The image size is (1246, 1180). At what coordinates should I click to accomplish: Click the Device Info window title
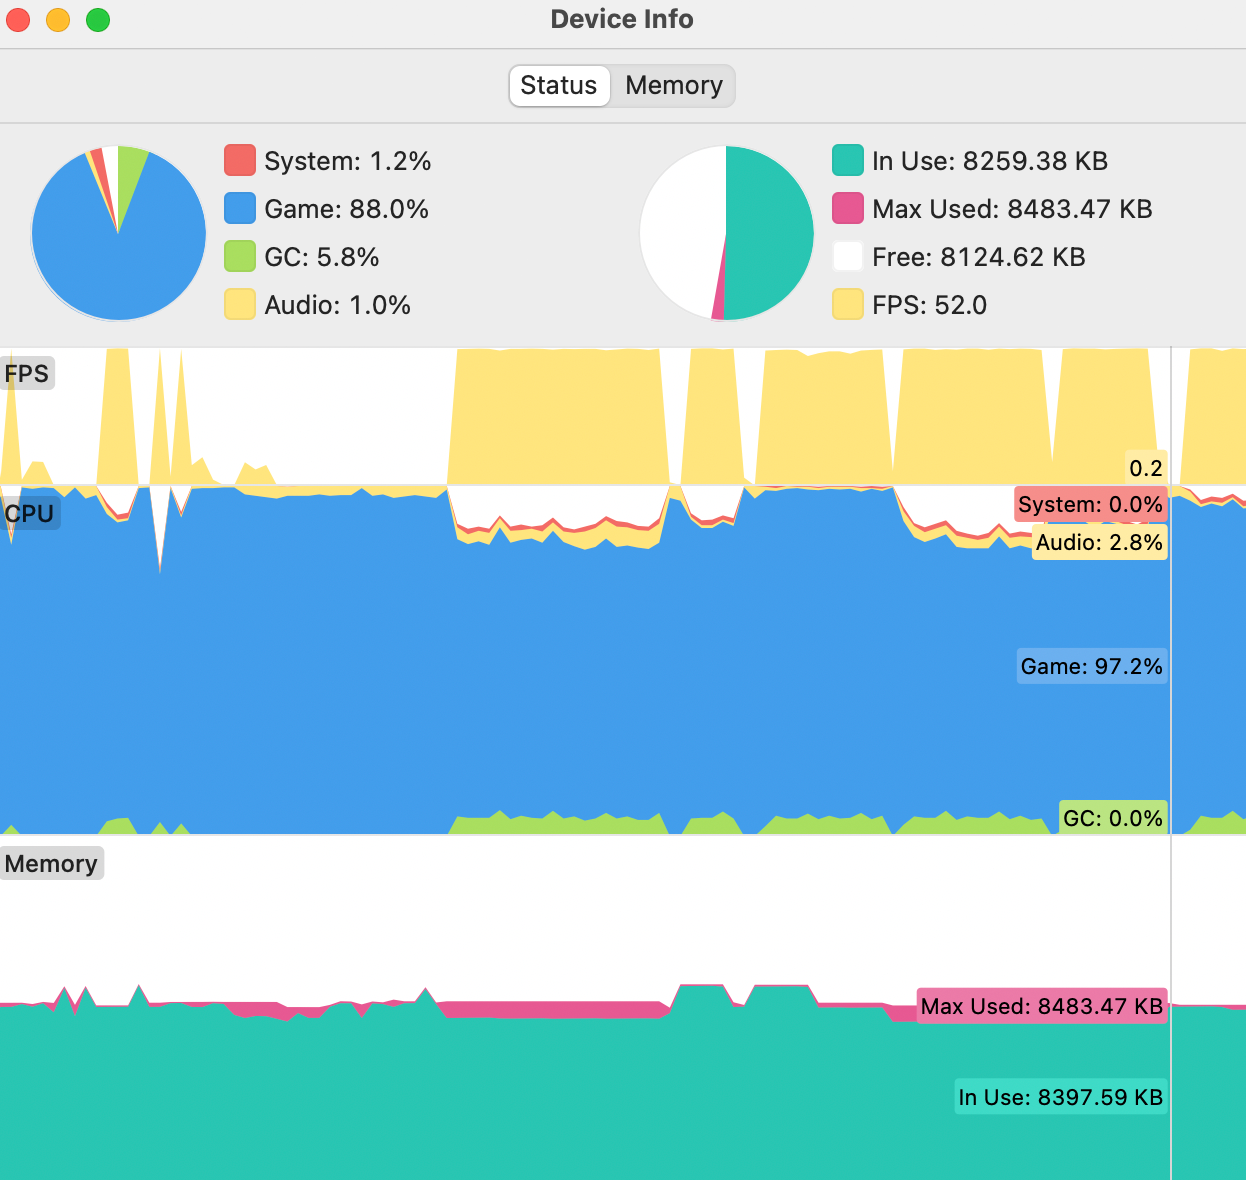[622, 19]
